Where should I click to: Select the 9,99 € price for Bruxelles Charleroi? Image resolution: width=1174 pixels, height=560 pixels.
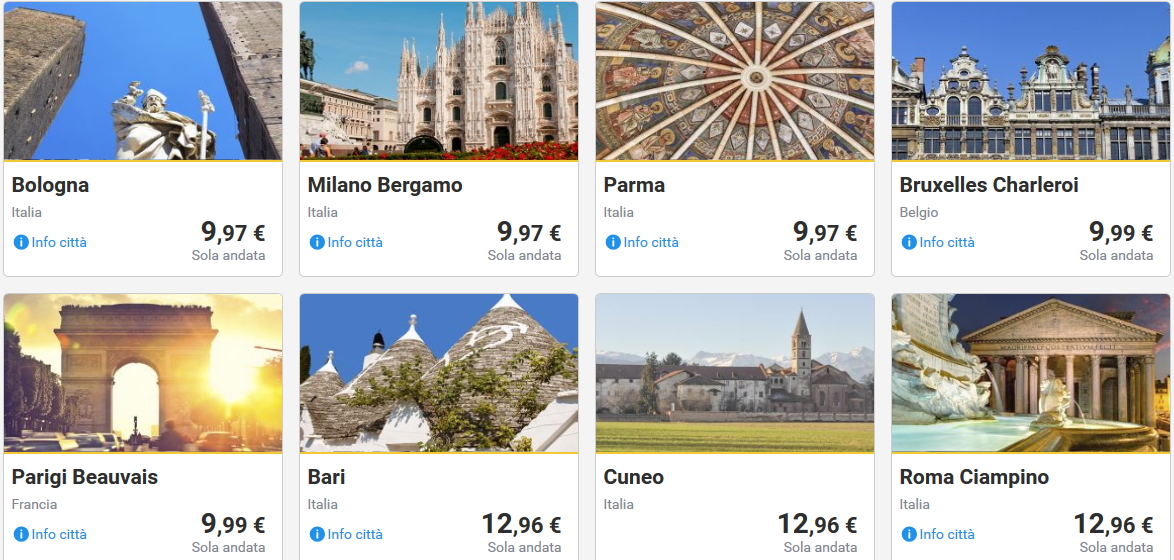pos(1121,233)
